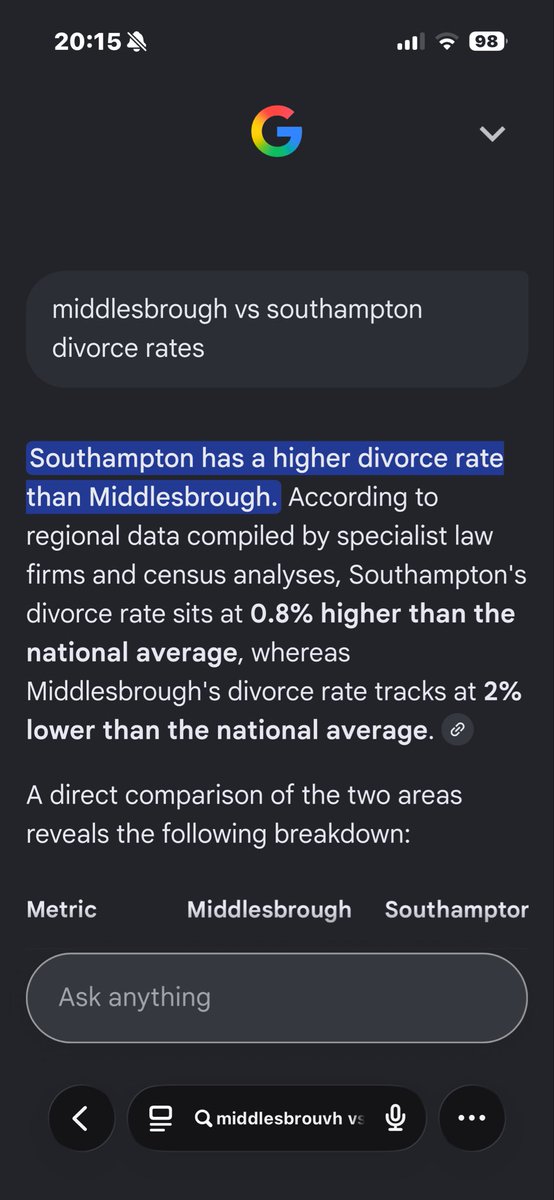Open the tabs icon in the bottom bar
This screenshot has width=554, height=1200.
(x=161, y=1118)
